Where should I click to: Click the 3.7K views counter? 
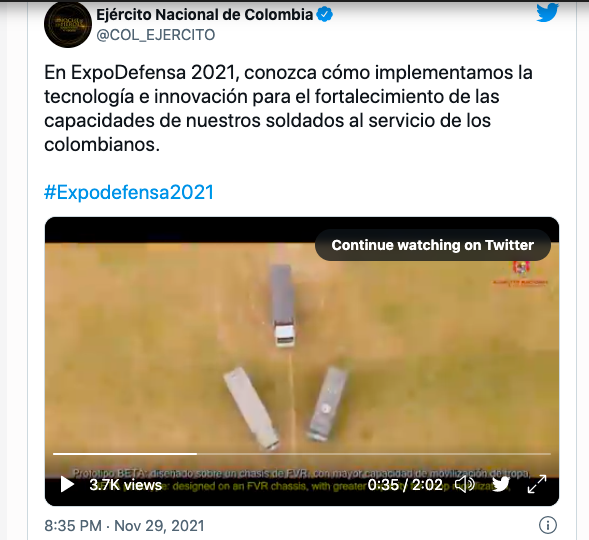click(x=125, y=485)
